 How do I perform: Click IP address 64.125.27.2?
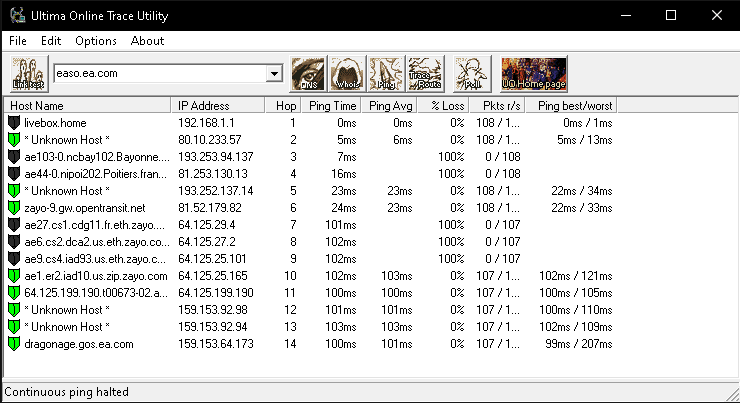tap(207, 242)
